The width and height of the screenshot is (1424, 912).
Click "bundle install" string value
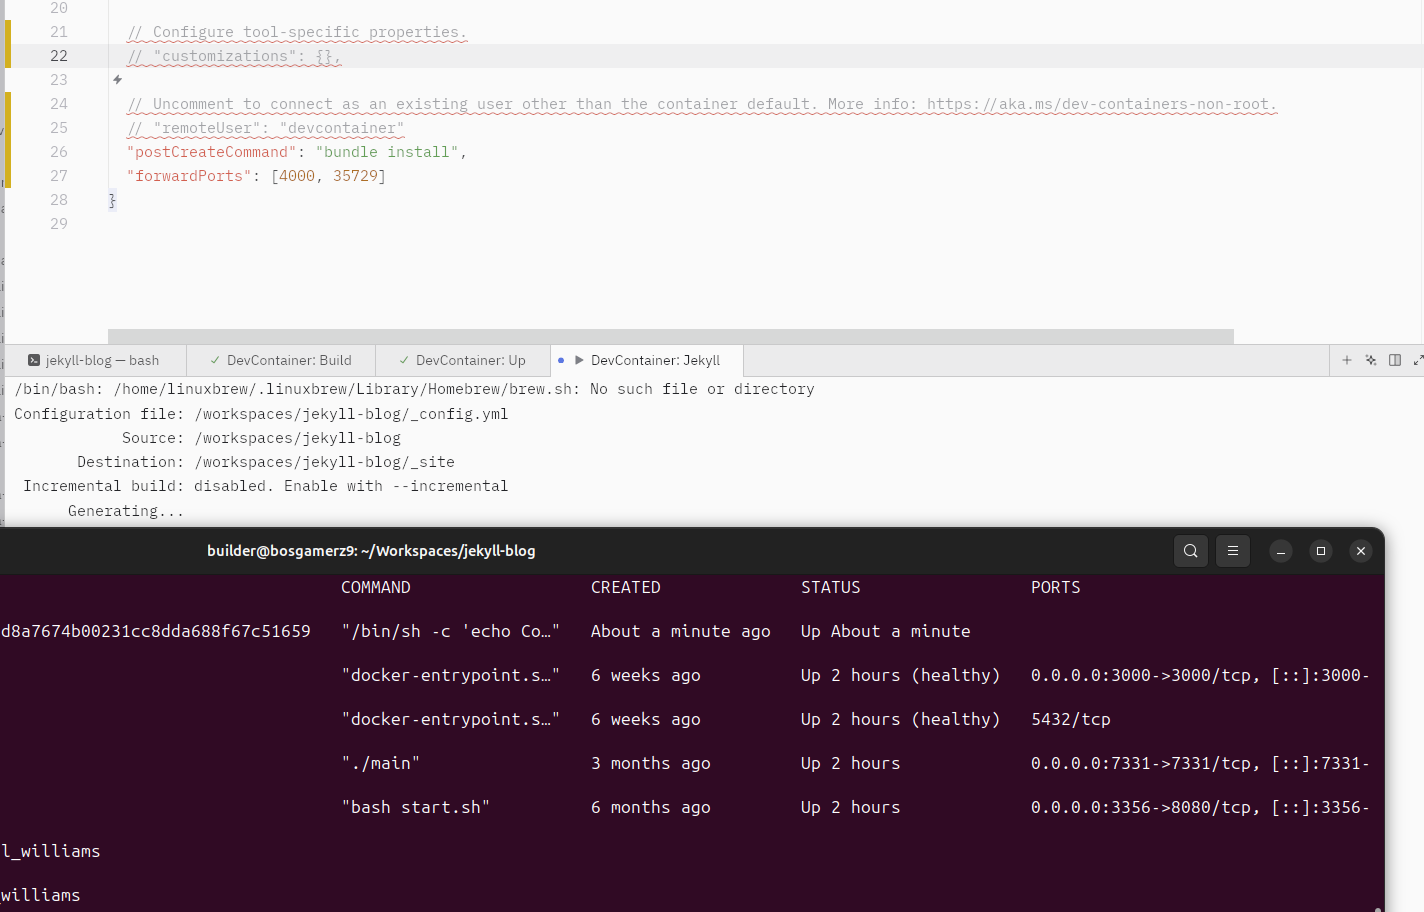coord(387,152)
